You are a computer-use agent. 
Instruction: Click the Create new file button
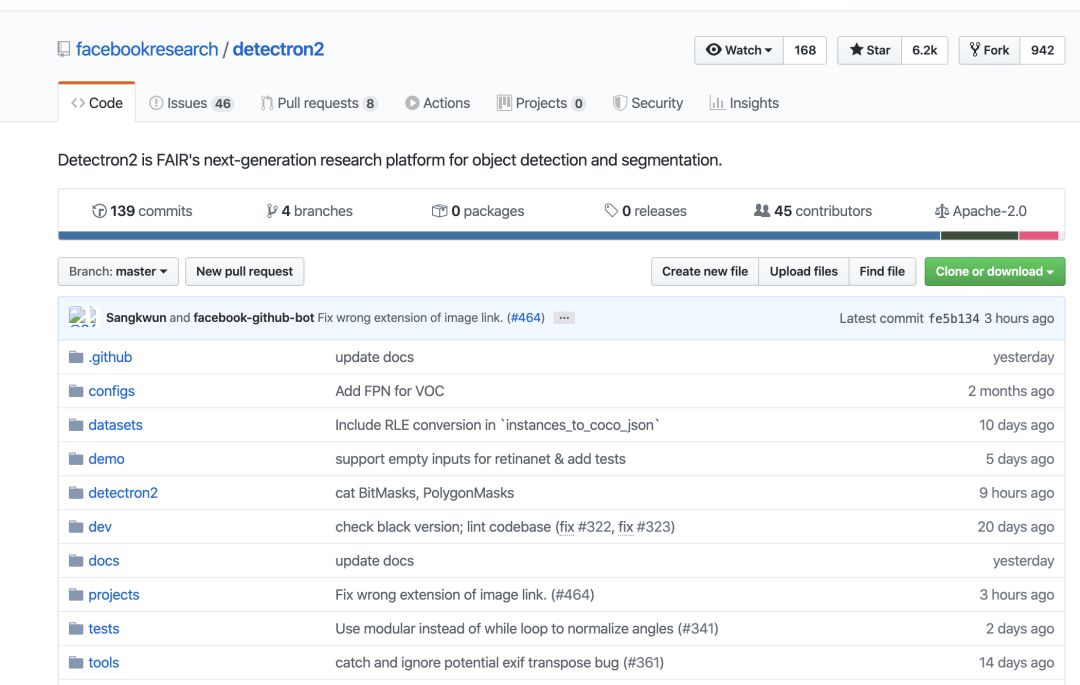point(705,271)
